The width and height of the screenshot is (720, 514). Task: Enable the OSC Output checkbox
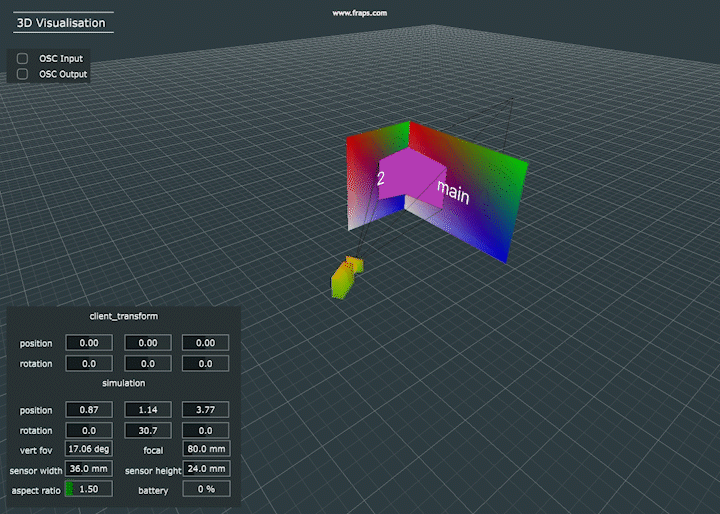[x=22, y=74]
